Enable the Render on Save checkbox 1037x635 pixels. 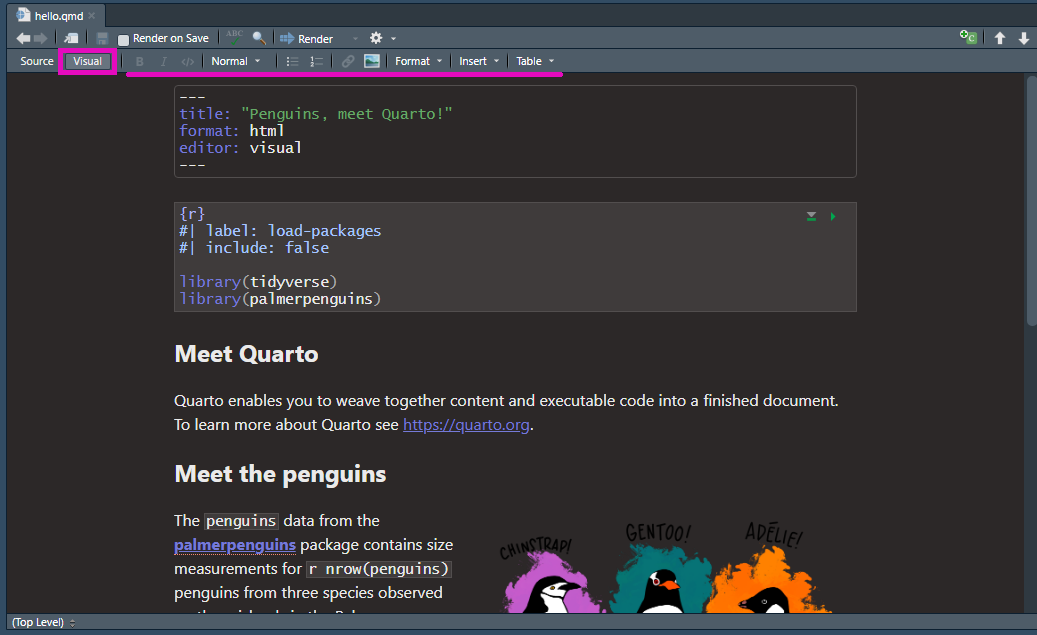point(124,39)
